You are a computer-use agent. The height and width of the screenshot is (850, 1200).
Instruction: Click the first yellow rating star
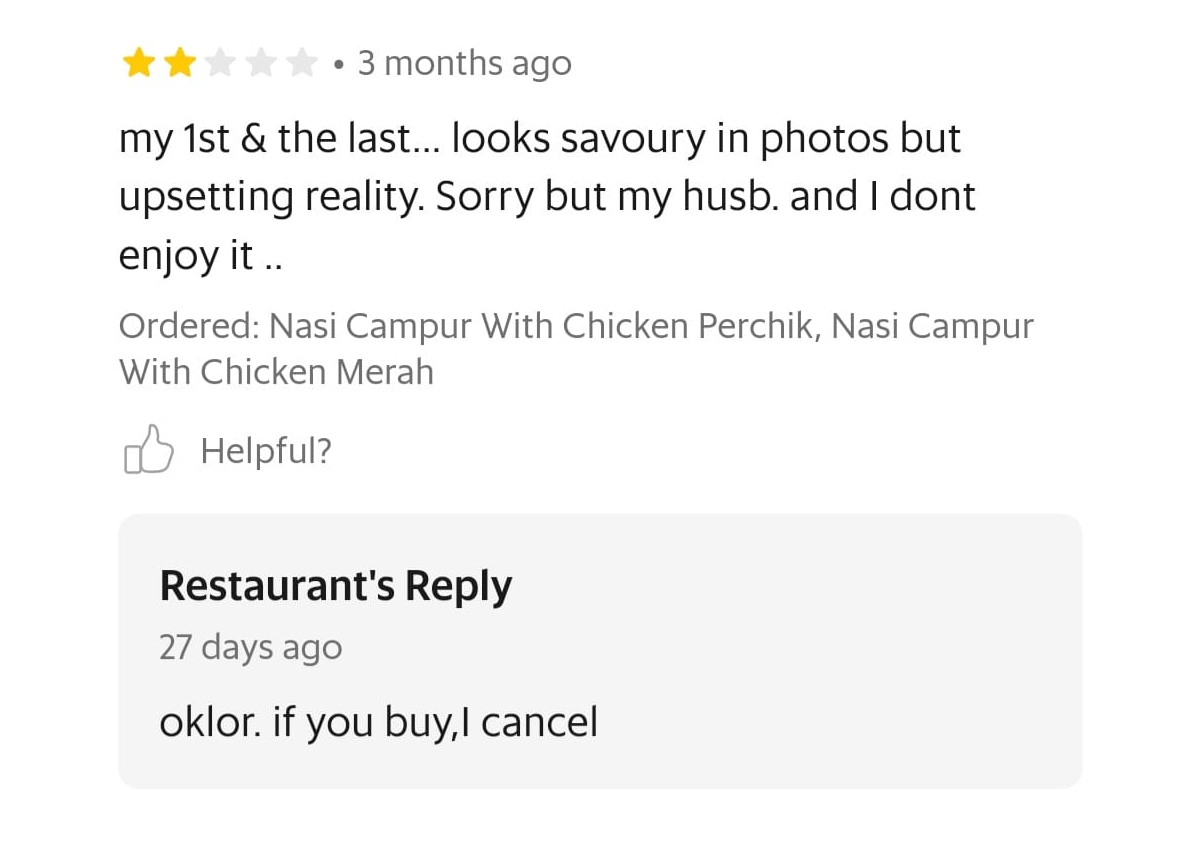pyautogui.click(x=137, y=65)
